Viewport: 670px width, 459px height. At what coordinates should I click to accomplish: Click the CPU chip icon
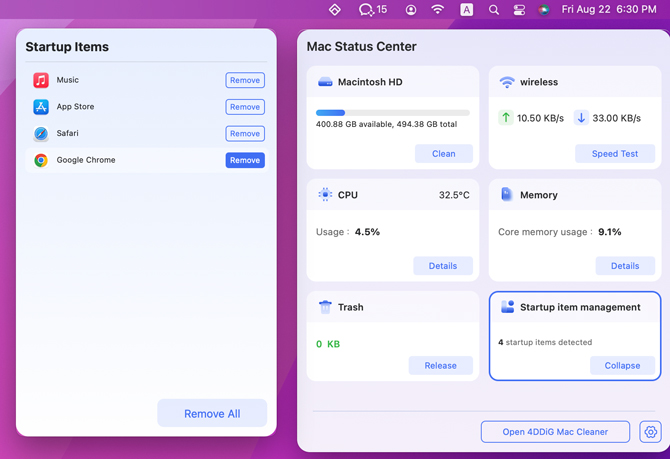pyautogui.click(x=325, y=195)
